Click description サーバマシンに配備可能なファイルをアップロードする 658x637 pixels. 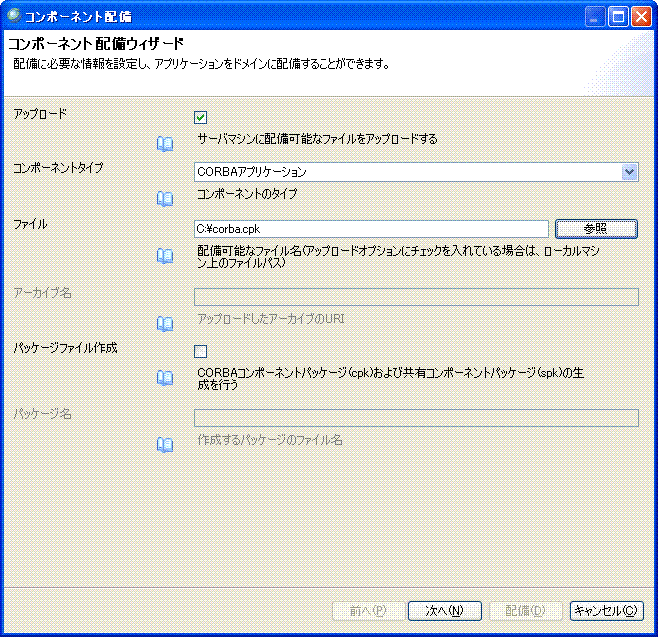[317, 139]
